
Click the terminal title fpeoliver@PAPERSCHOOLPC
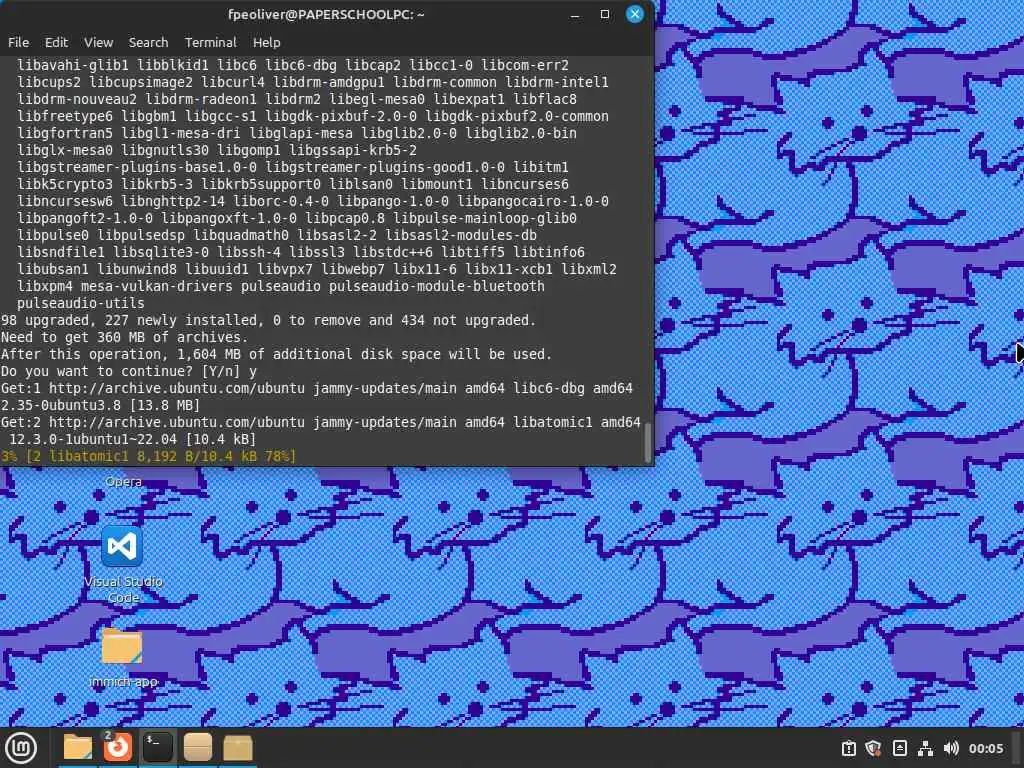(326, 14)
